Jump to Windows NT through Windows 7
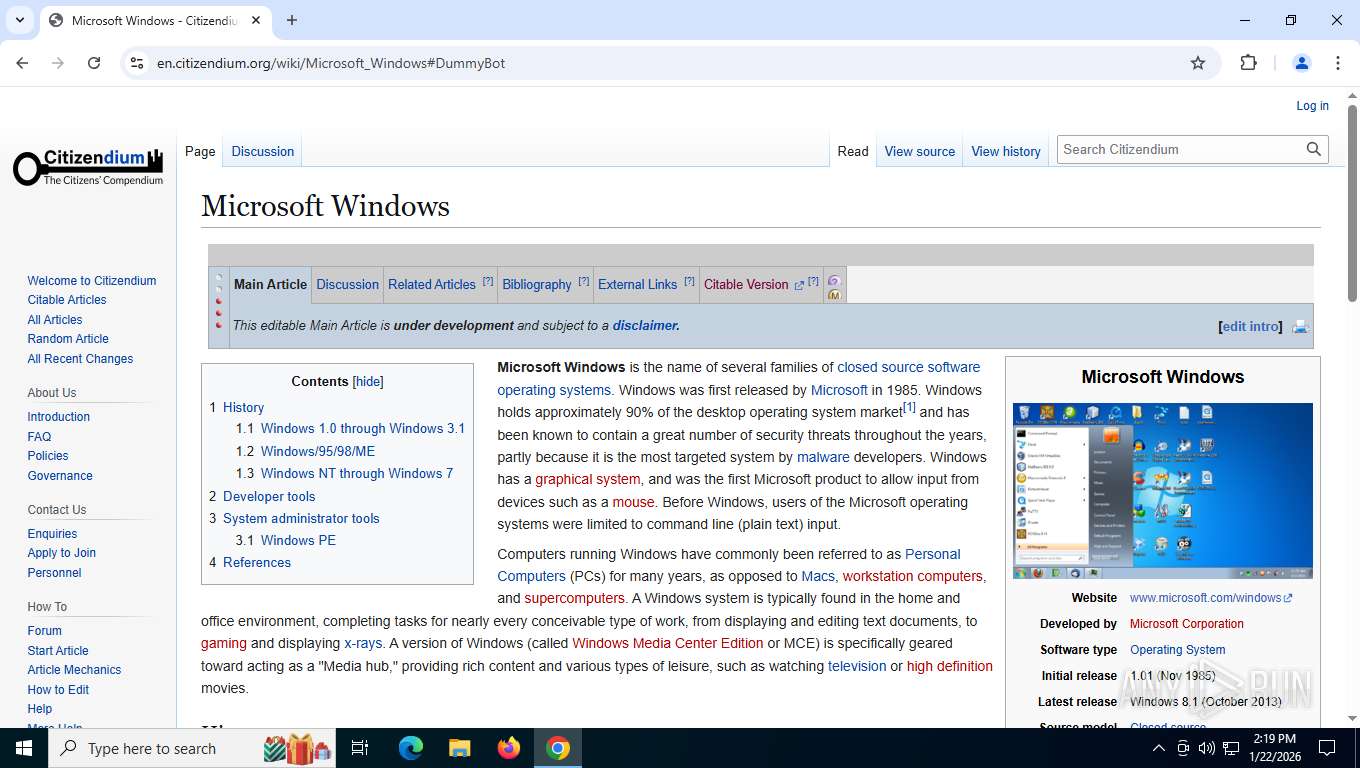The width and height of the screenshot is (1360, 768). click(x=357, y=473)
